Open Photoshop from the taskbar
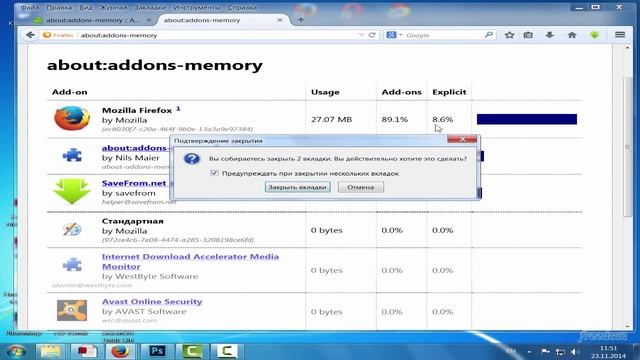The height and width of the screenshot is (360, 640). (157, 351)
